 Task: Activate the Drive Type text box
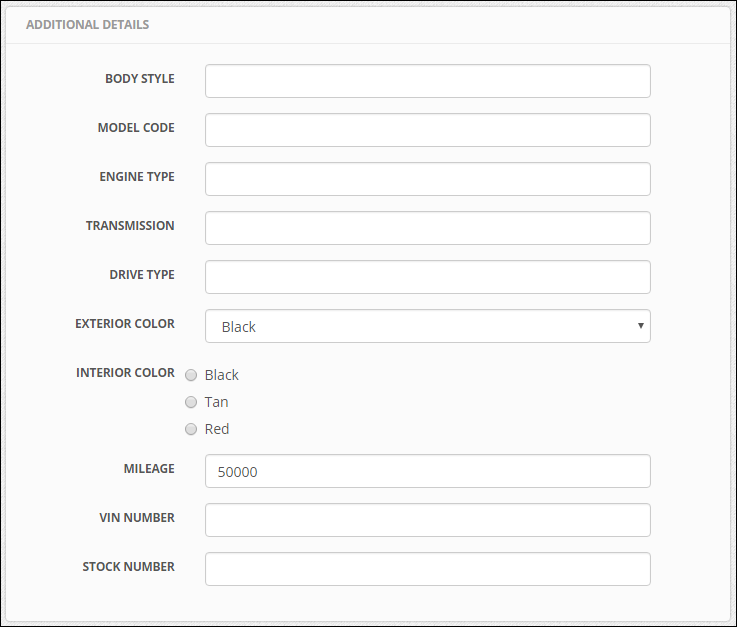[x=428, y=277]
